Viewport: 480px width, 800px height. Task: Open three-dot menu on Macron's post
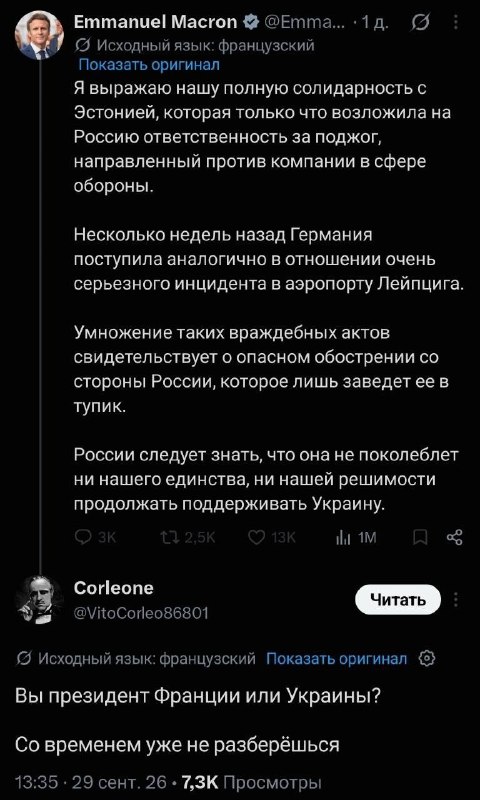point(456,22)
